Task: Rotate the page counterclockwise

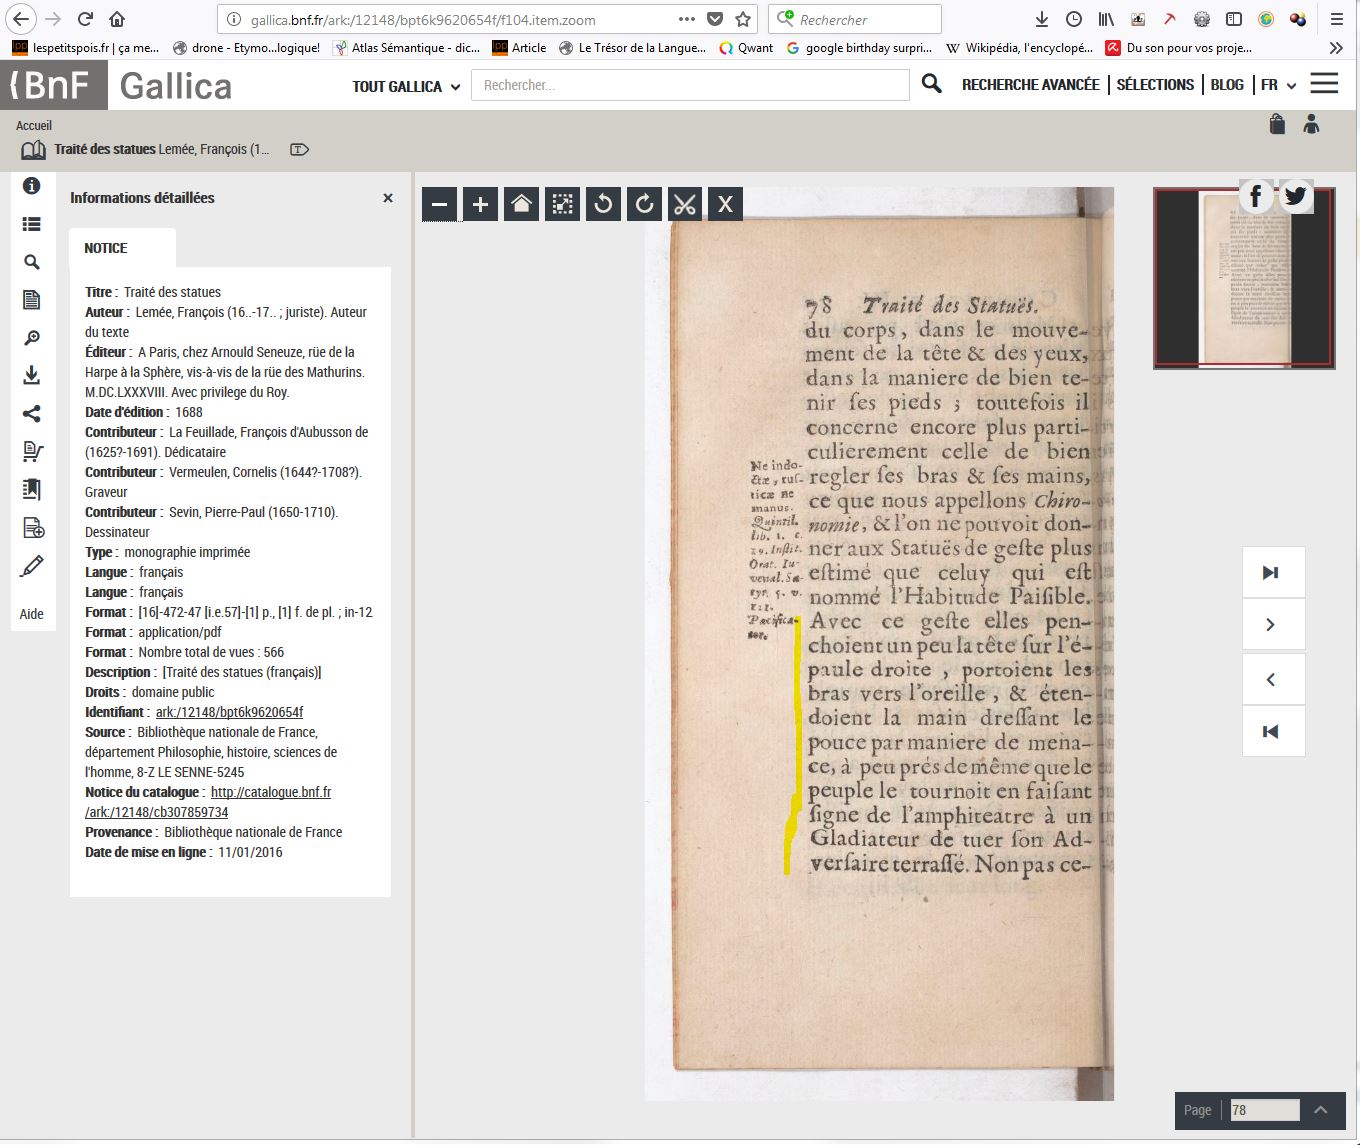Action: [x=603, y=205]
